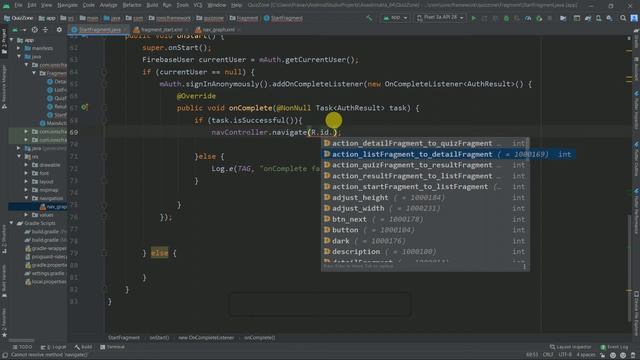Open the Navigate menu
Screen dimensions: 640x360
(67, 5)
